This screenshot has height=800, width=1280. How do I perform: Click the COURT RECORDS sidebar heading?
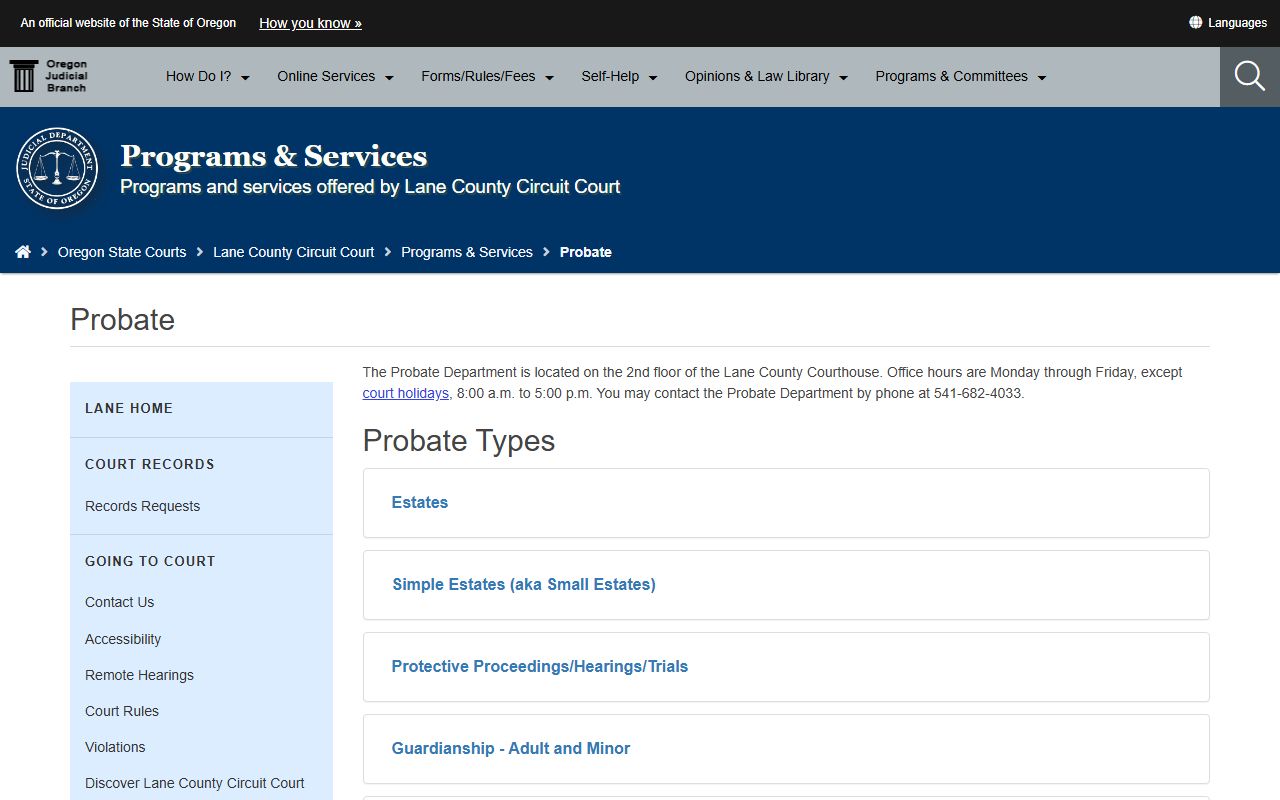tap(150, 464)
